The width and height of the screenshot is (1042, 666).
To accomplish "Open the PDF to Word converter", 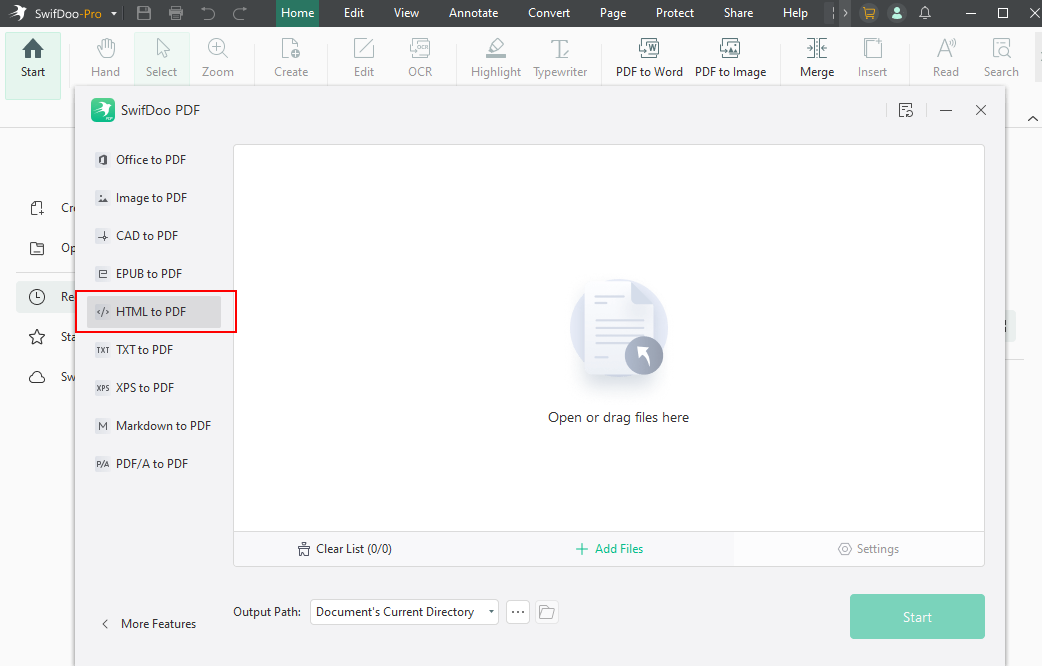I will pyautogui.click(x=648, y=57).
